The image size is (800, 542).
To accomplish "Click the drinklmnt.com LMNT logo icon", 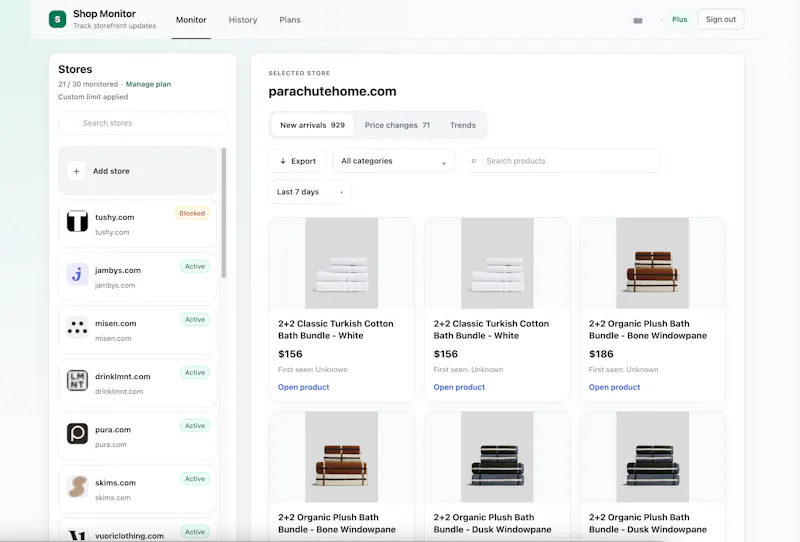I will (77, 381).
